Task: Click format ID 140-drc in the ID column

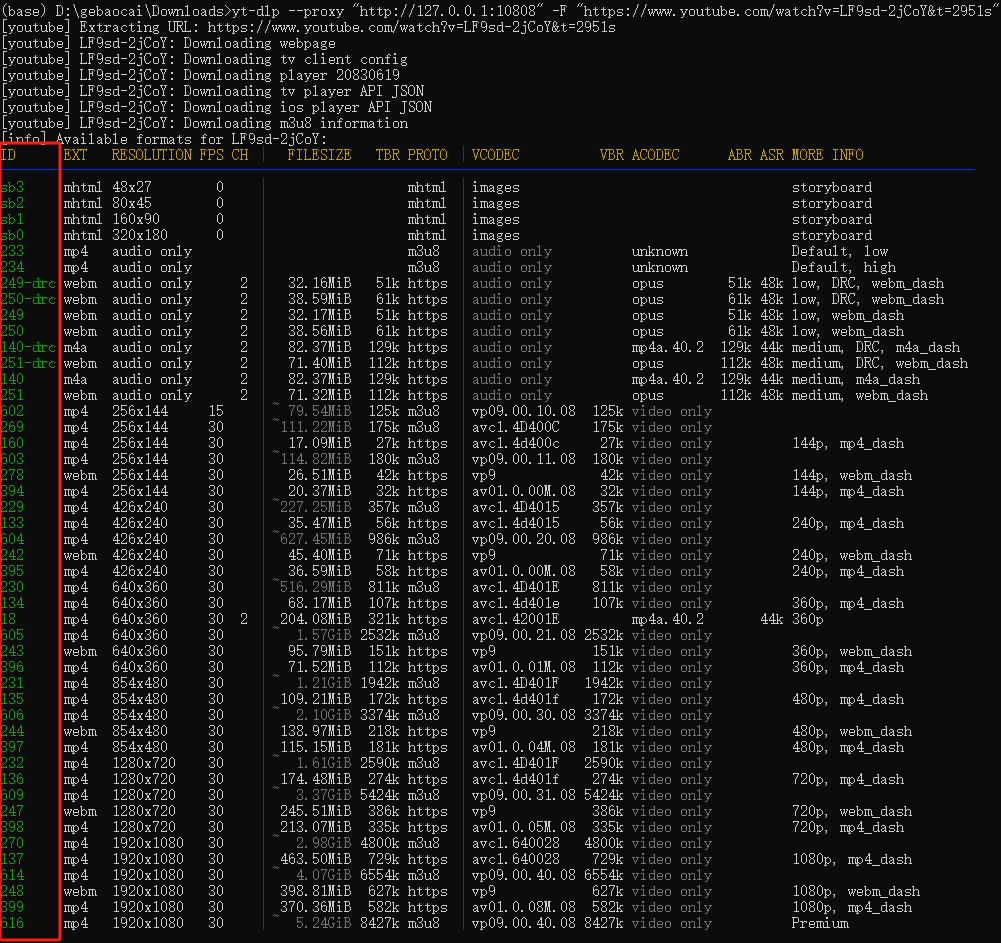Action: point(28,347)
